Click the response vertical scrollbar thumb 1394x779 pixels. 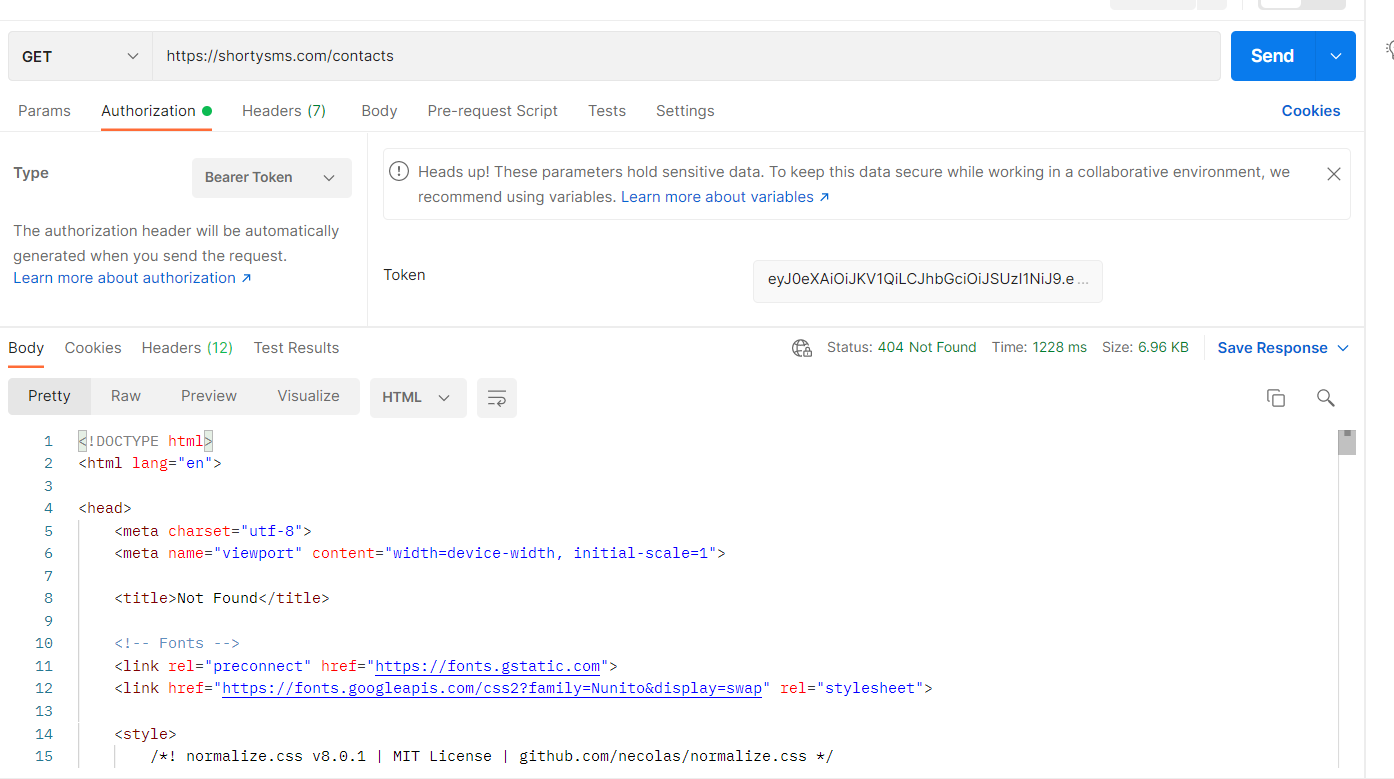[x=1347, y=442]
